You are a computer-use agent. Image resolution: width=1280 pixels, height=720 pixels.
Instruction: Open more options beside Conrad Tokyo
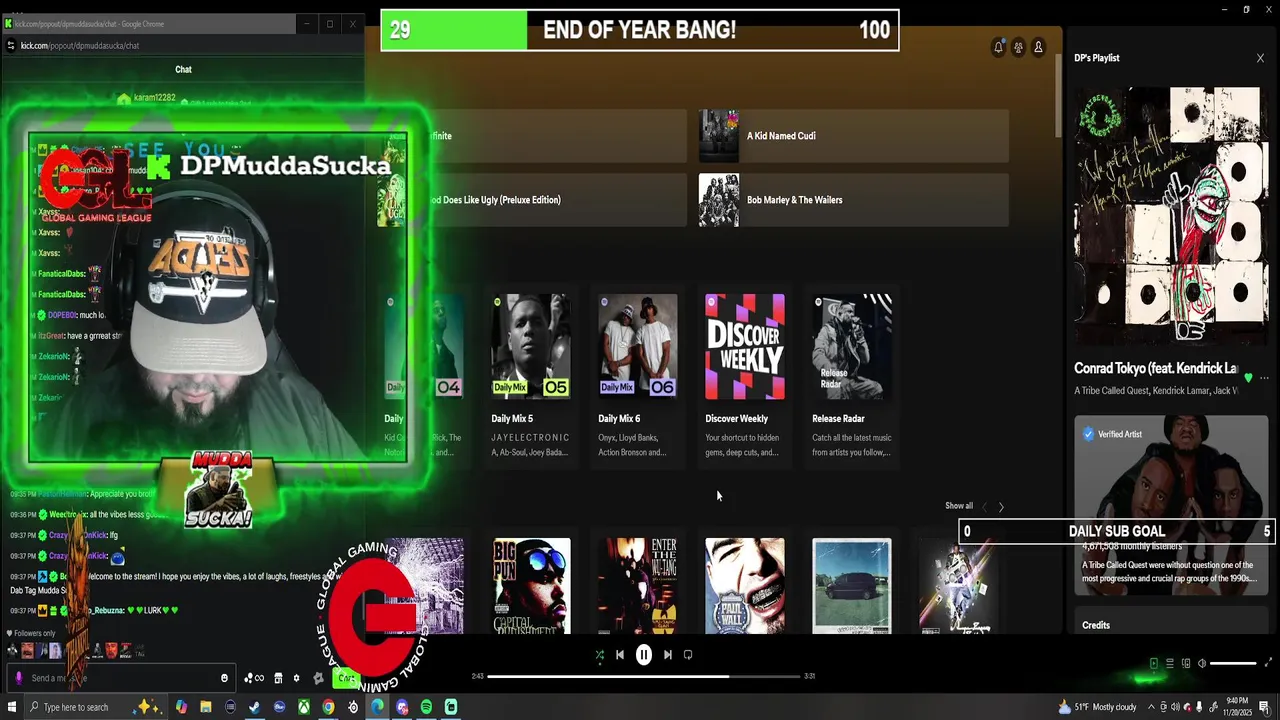coord(1264,378)
